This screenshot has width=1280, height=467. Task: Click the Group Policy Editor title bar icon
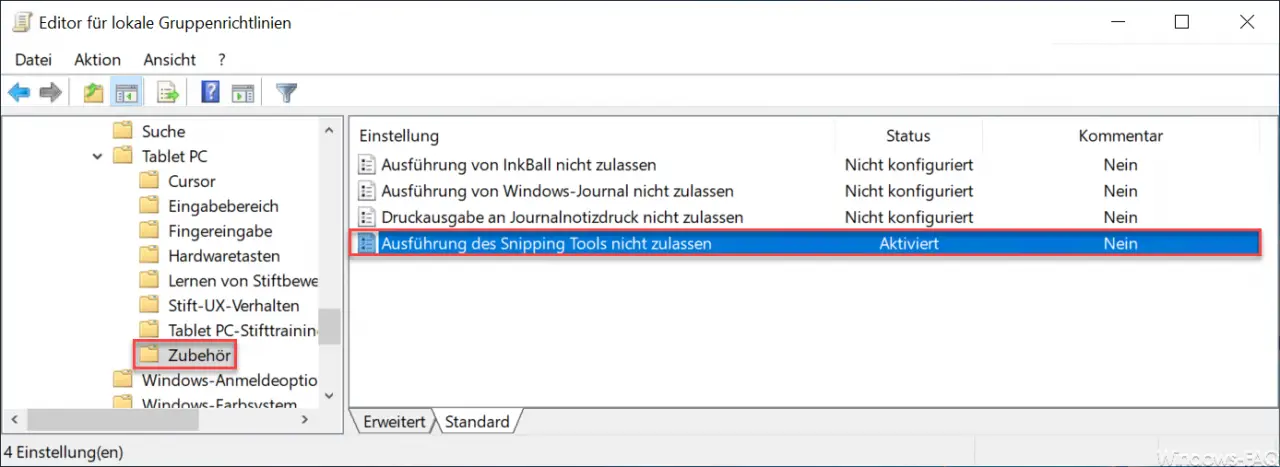pyautogui.click(x=21, y=22)
